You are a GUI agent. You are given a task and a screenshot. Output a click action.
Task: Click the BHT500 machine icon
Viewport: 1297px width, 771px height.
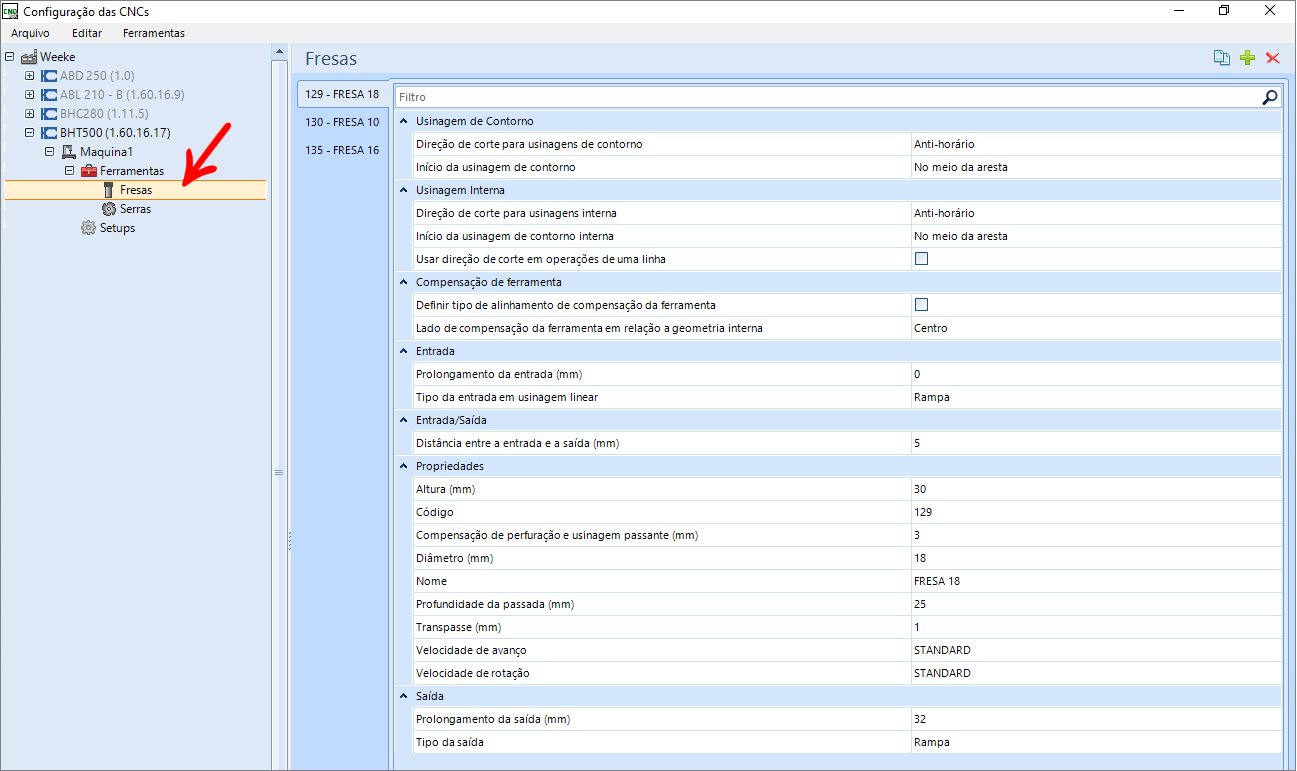(x=49, y=133)
